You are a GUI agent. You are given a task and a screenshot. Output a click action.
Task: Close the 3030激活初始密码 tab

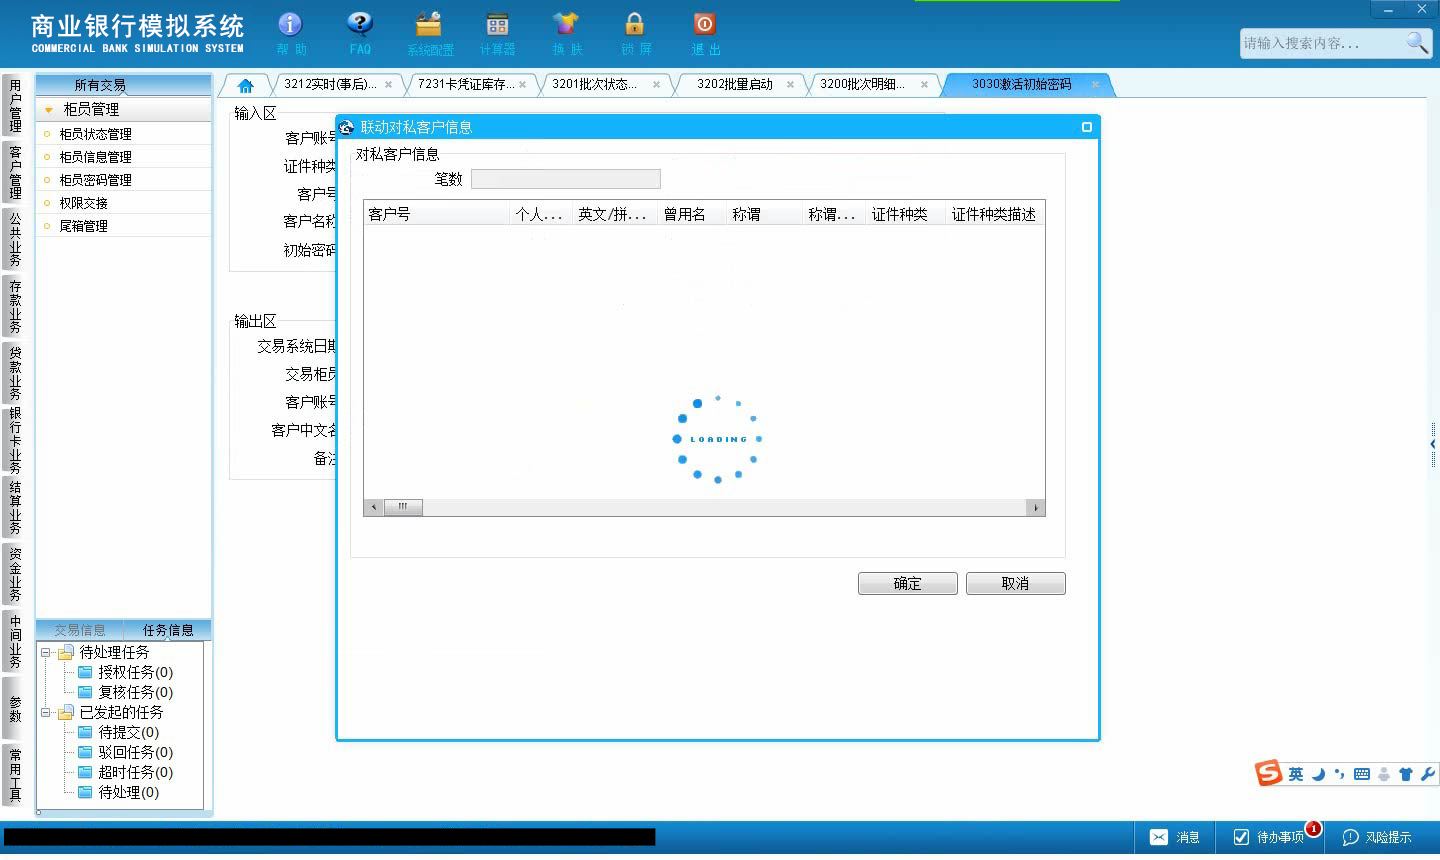pos(1095,85)
